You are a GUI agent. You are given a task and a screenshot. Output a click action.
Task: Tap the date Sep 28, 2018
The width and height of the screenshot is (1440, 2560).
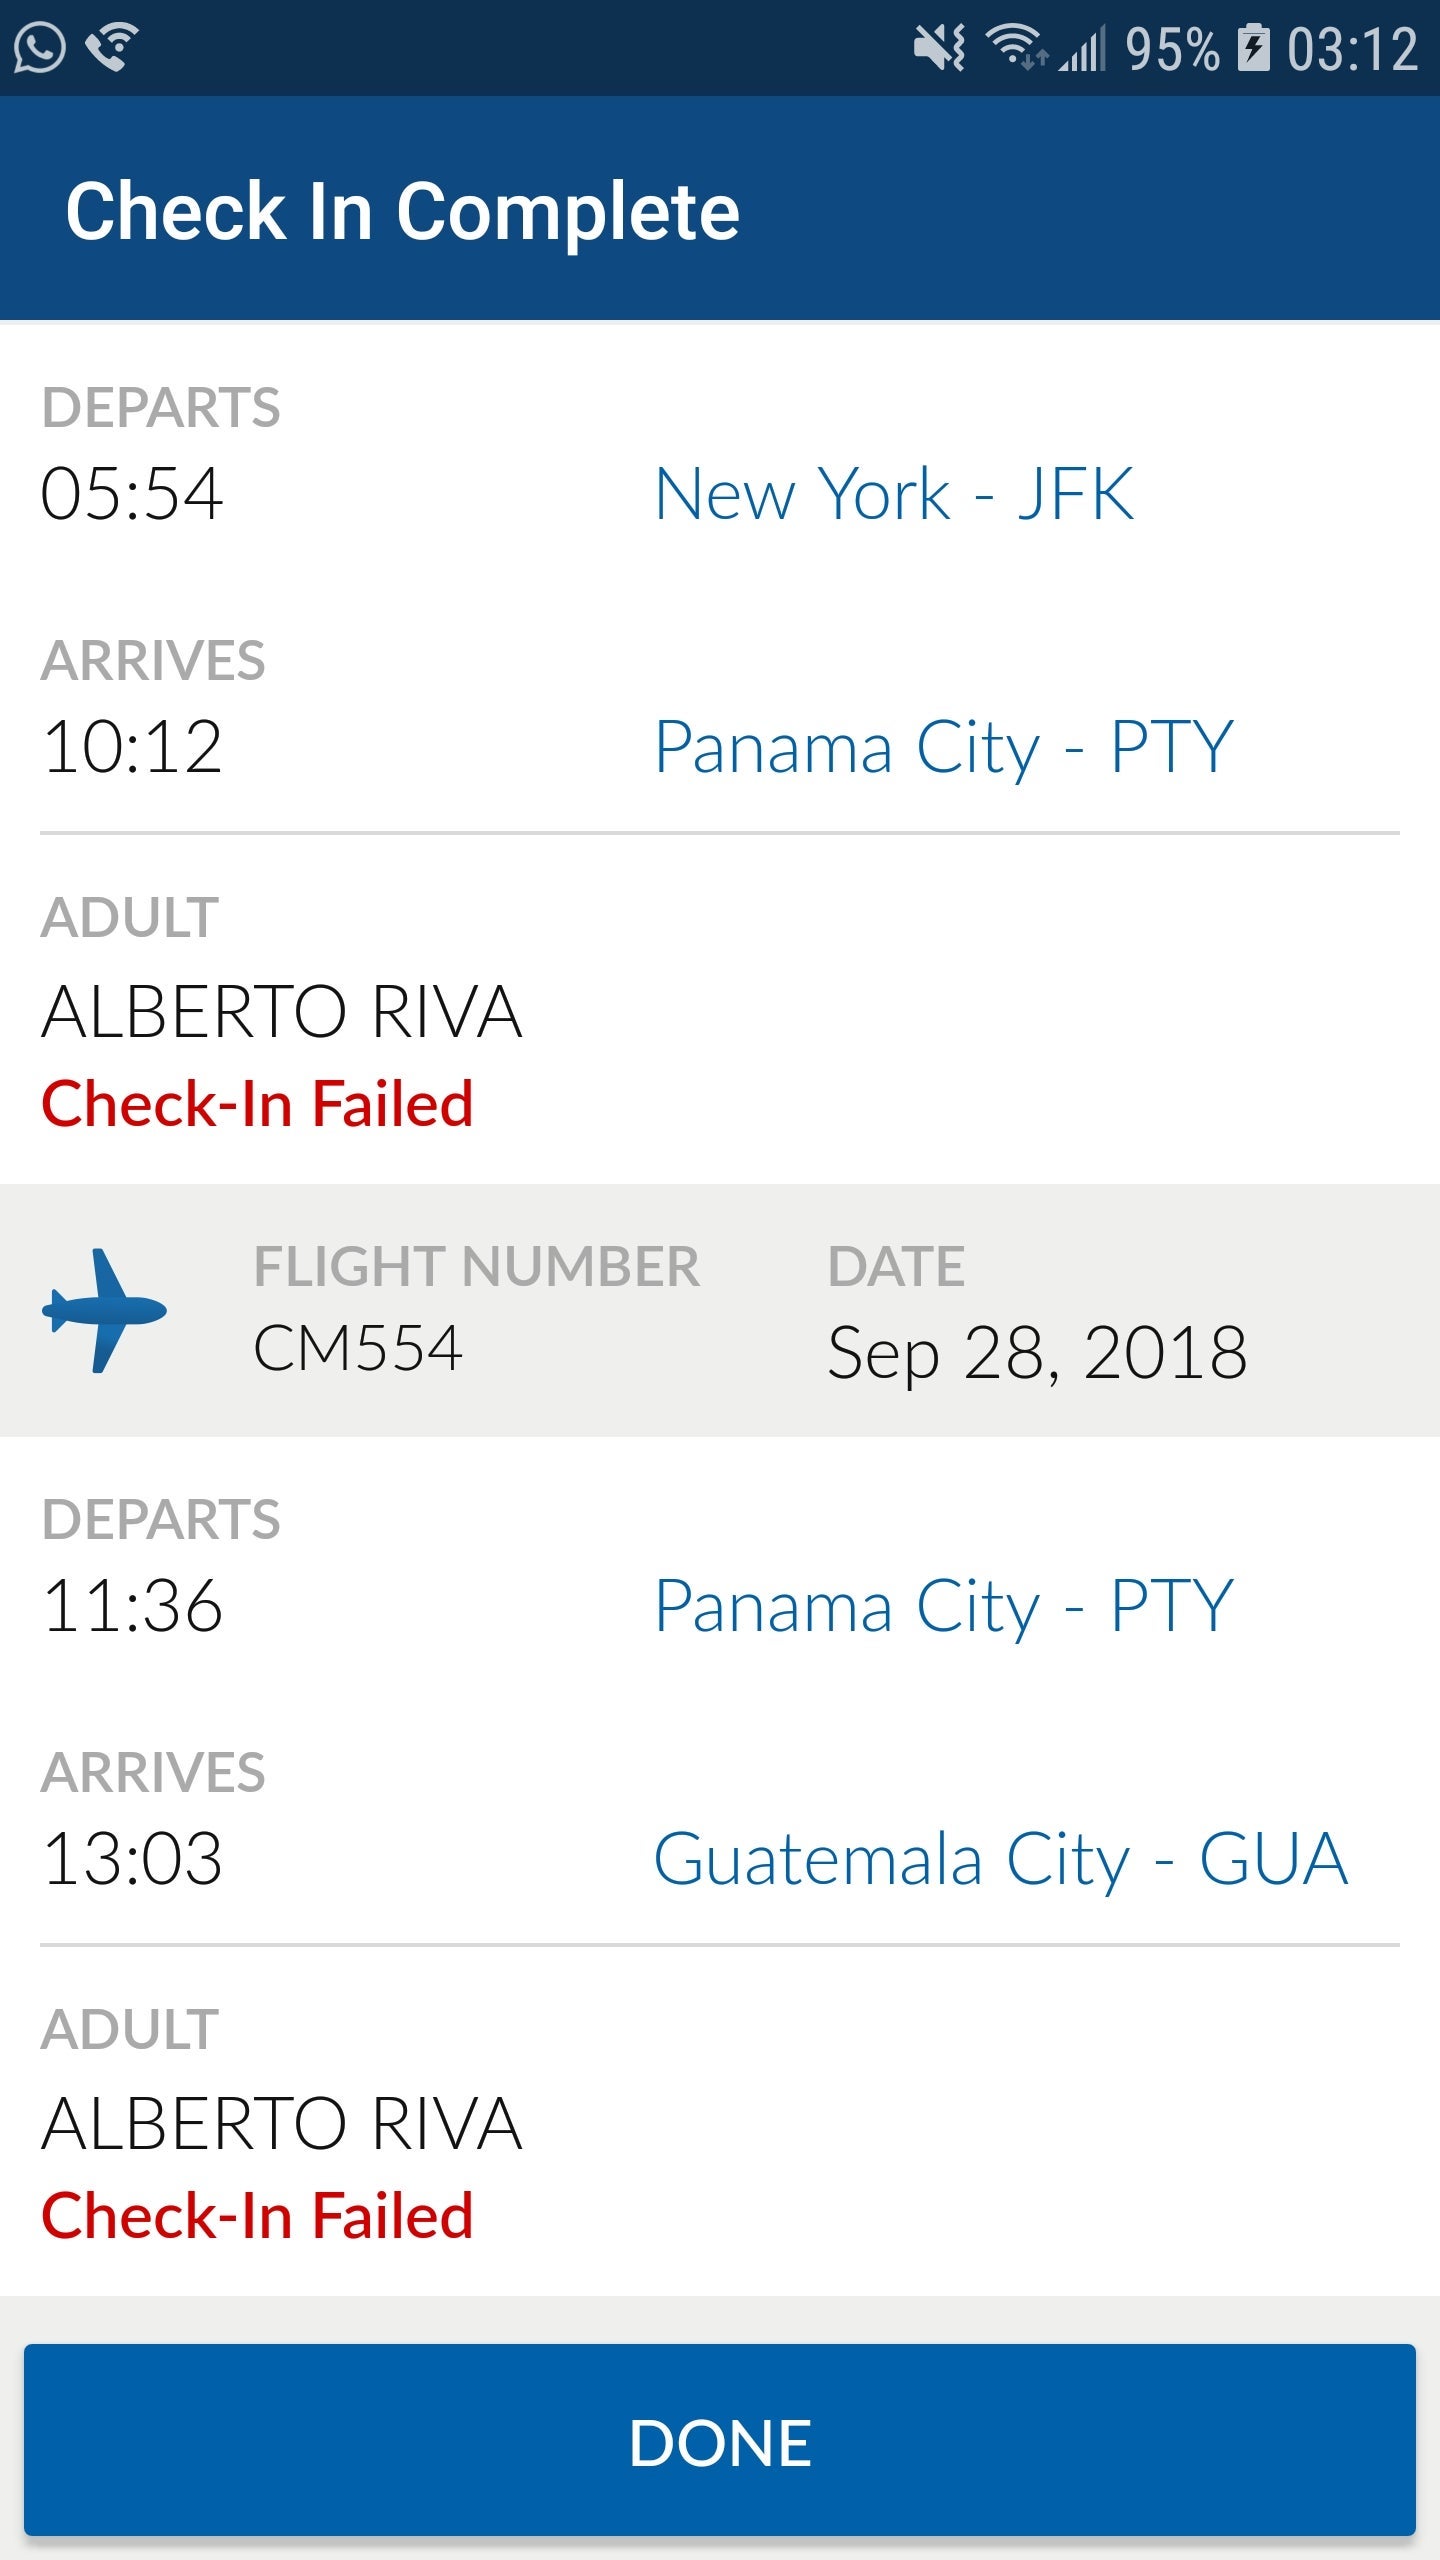pos(1037,1352)
